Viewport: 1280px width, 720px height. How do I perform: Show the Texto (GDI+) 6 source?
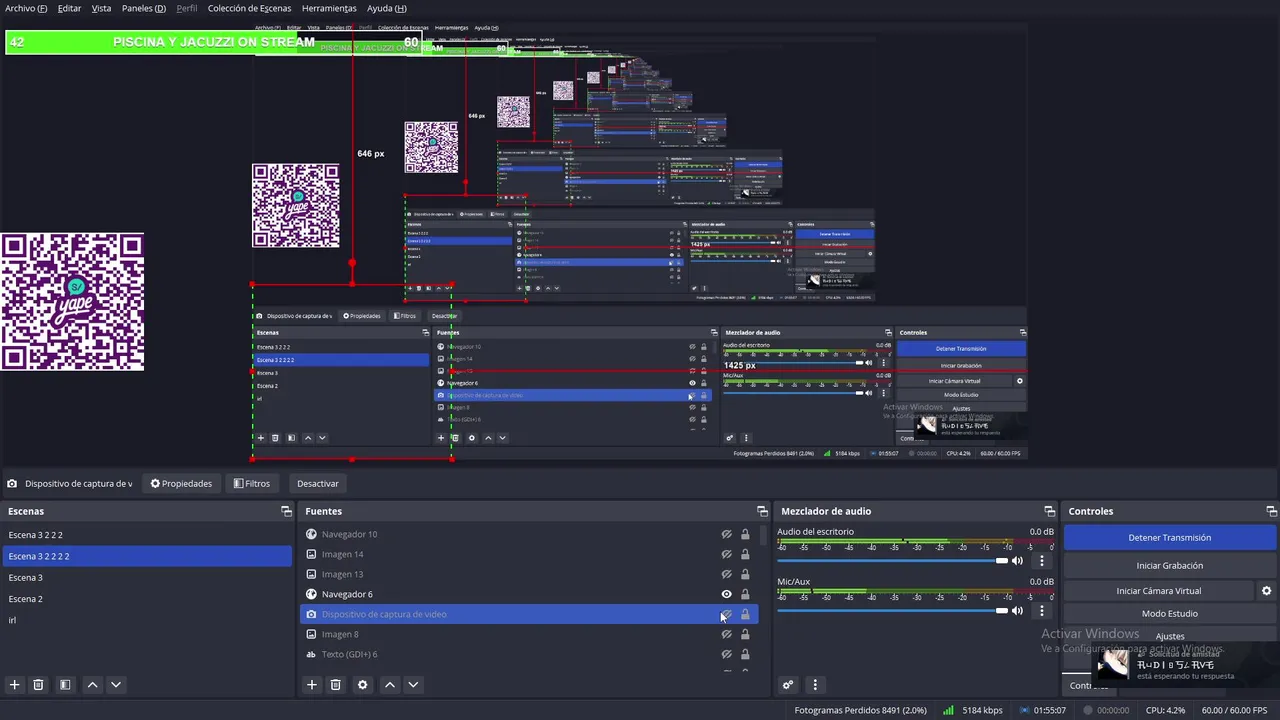727,654
